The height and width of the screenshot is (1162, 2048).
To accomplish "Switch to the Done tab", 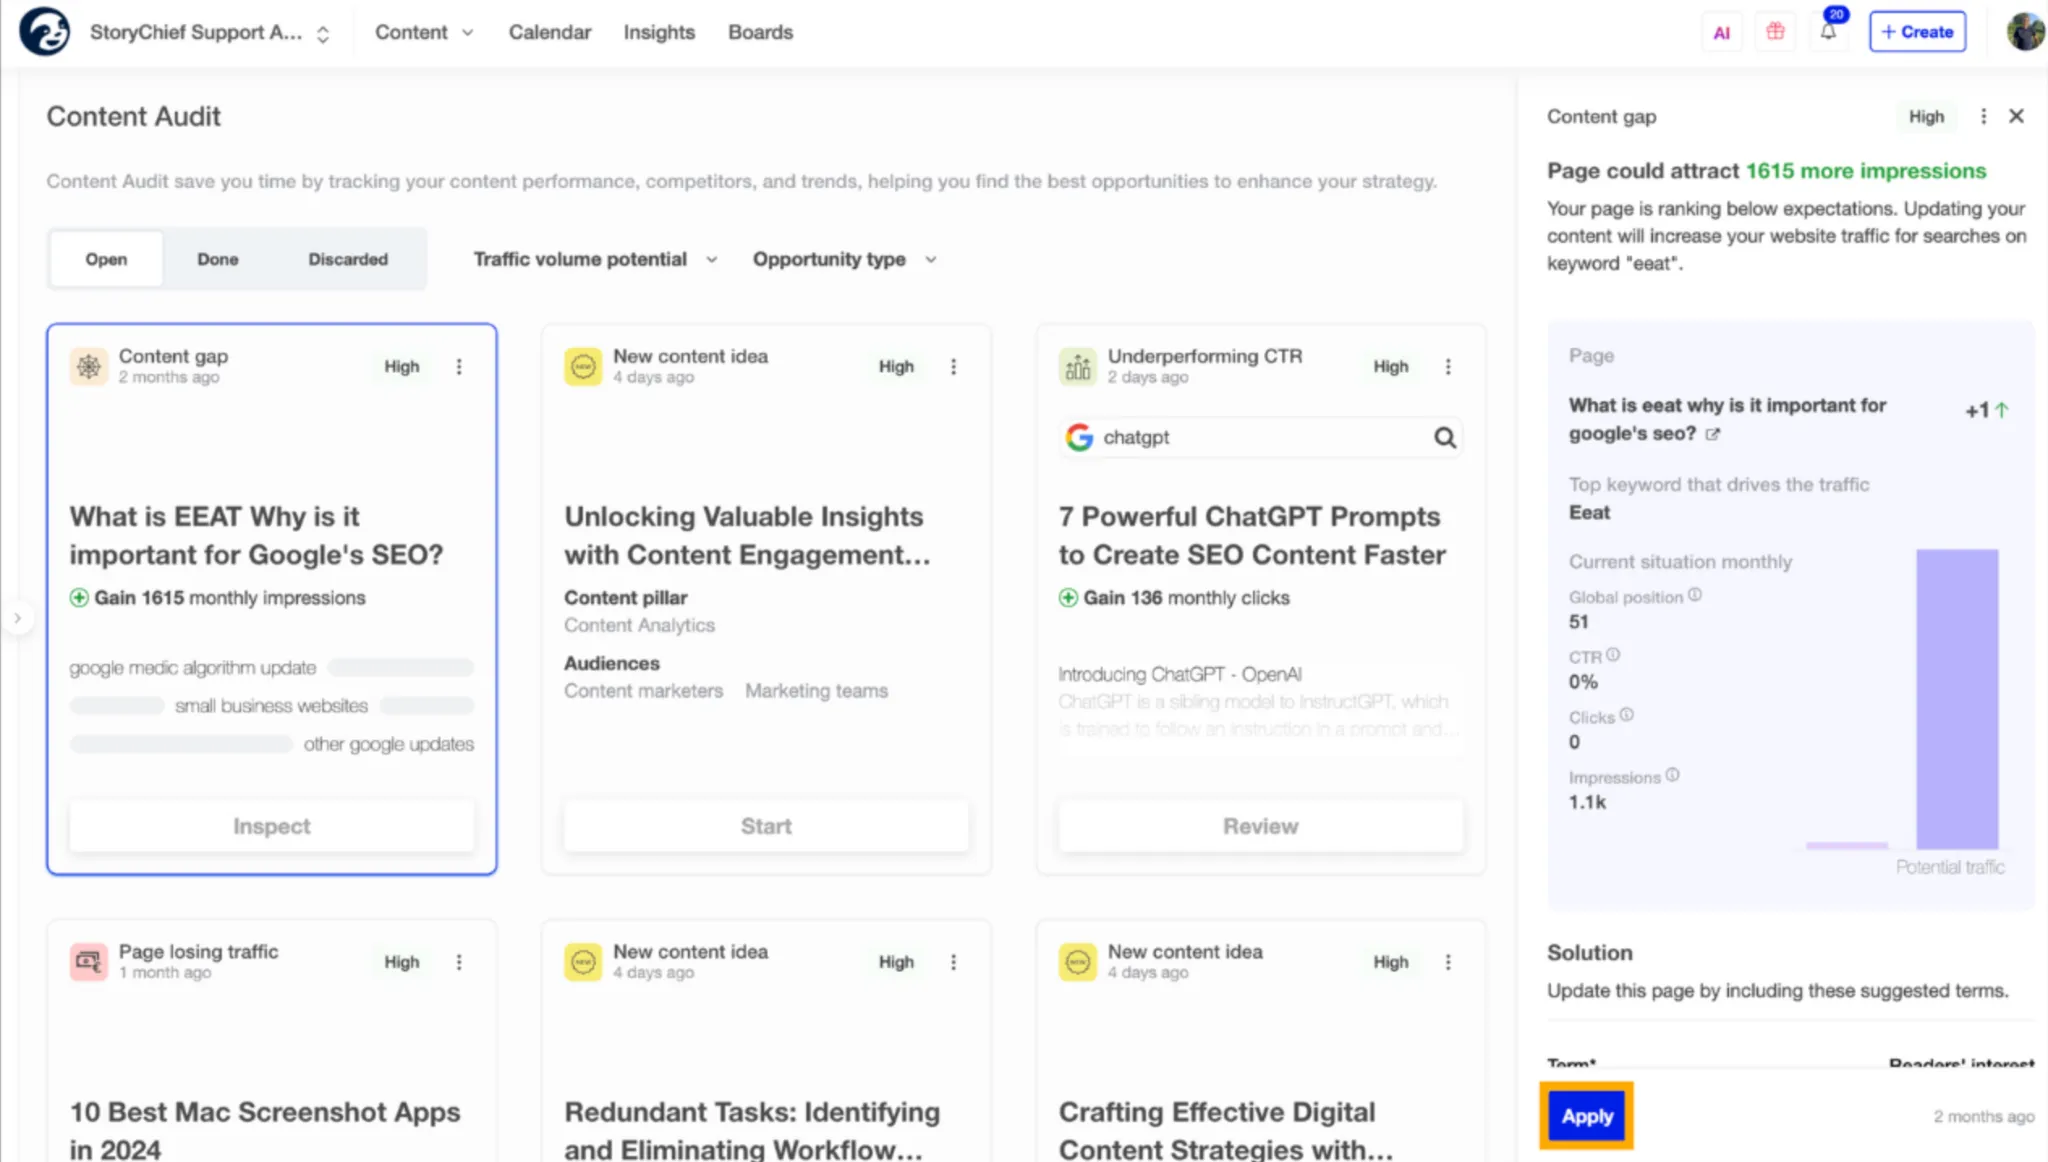I will tap(217, 258).
